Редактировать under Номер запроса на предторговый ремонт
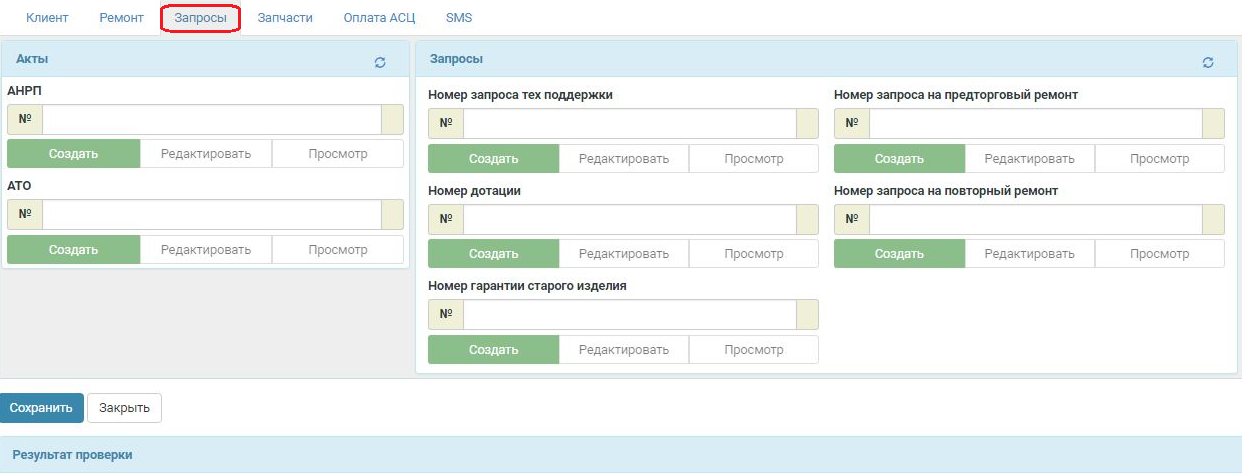The height and width of the screenshot is (474, 1242). pos(1030,159)
